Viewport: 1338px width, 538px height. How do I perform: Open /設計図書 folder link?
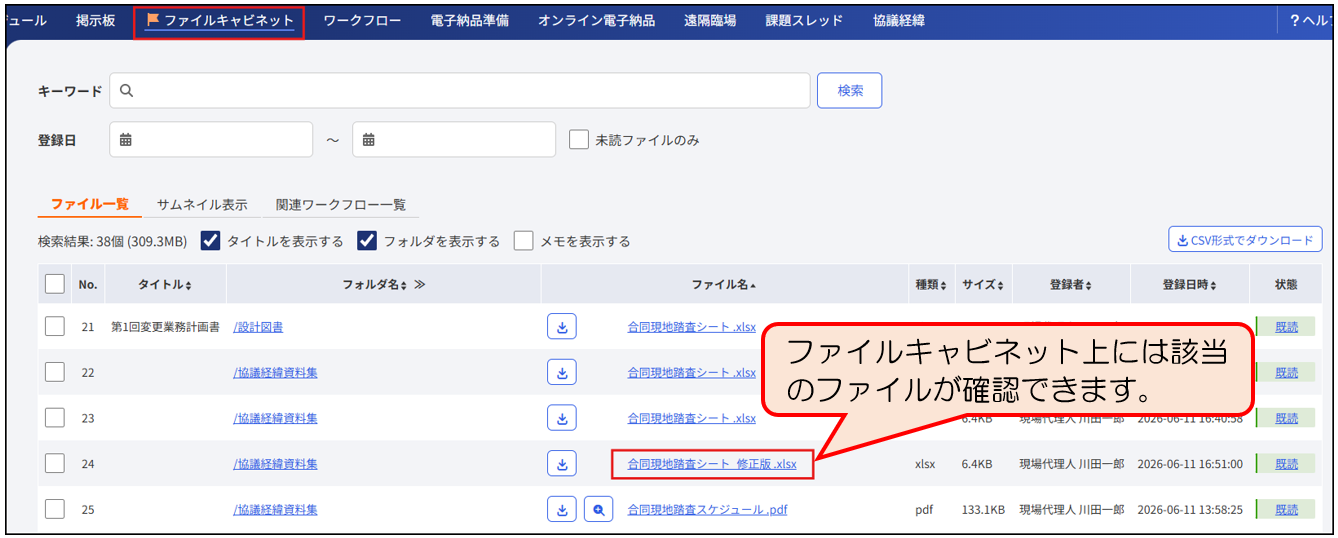click(258, 327)
